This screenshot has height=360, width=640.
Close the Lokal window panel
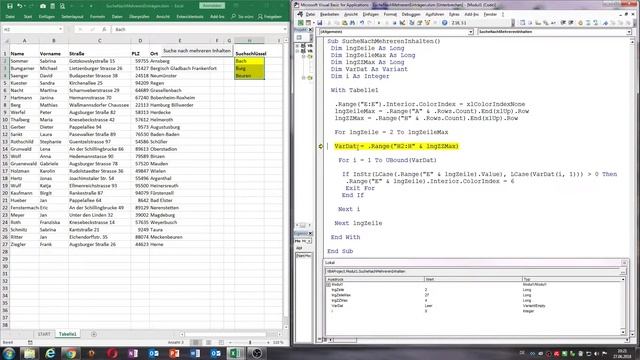pos(624,262)
